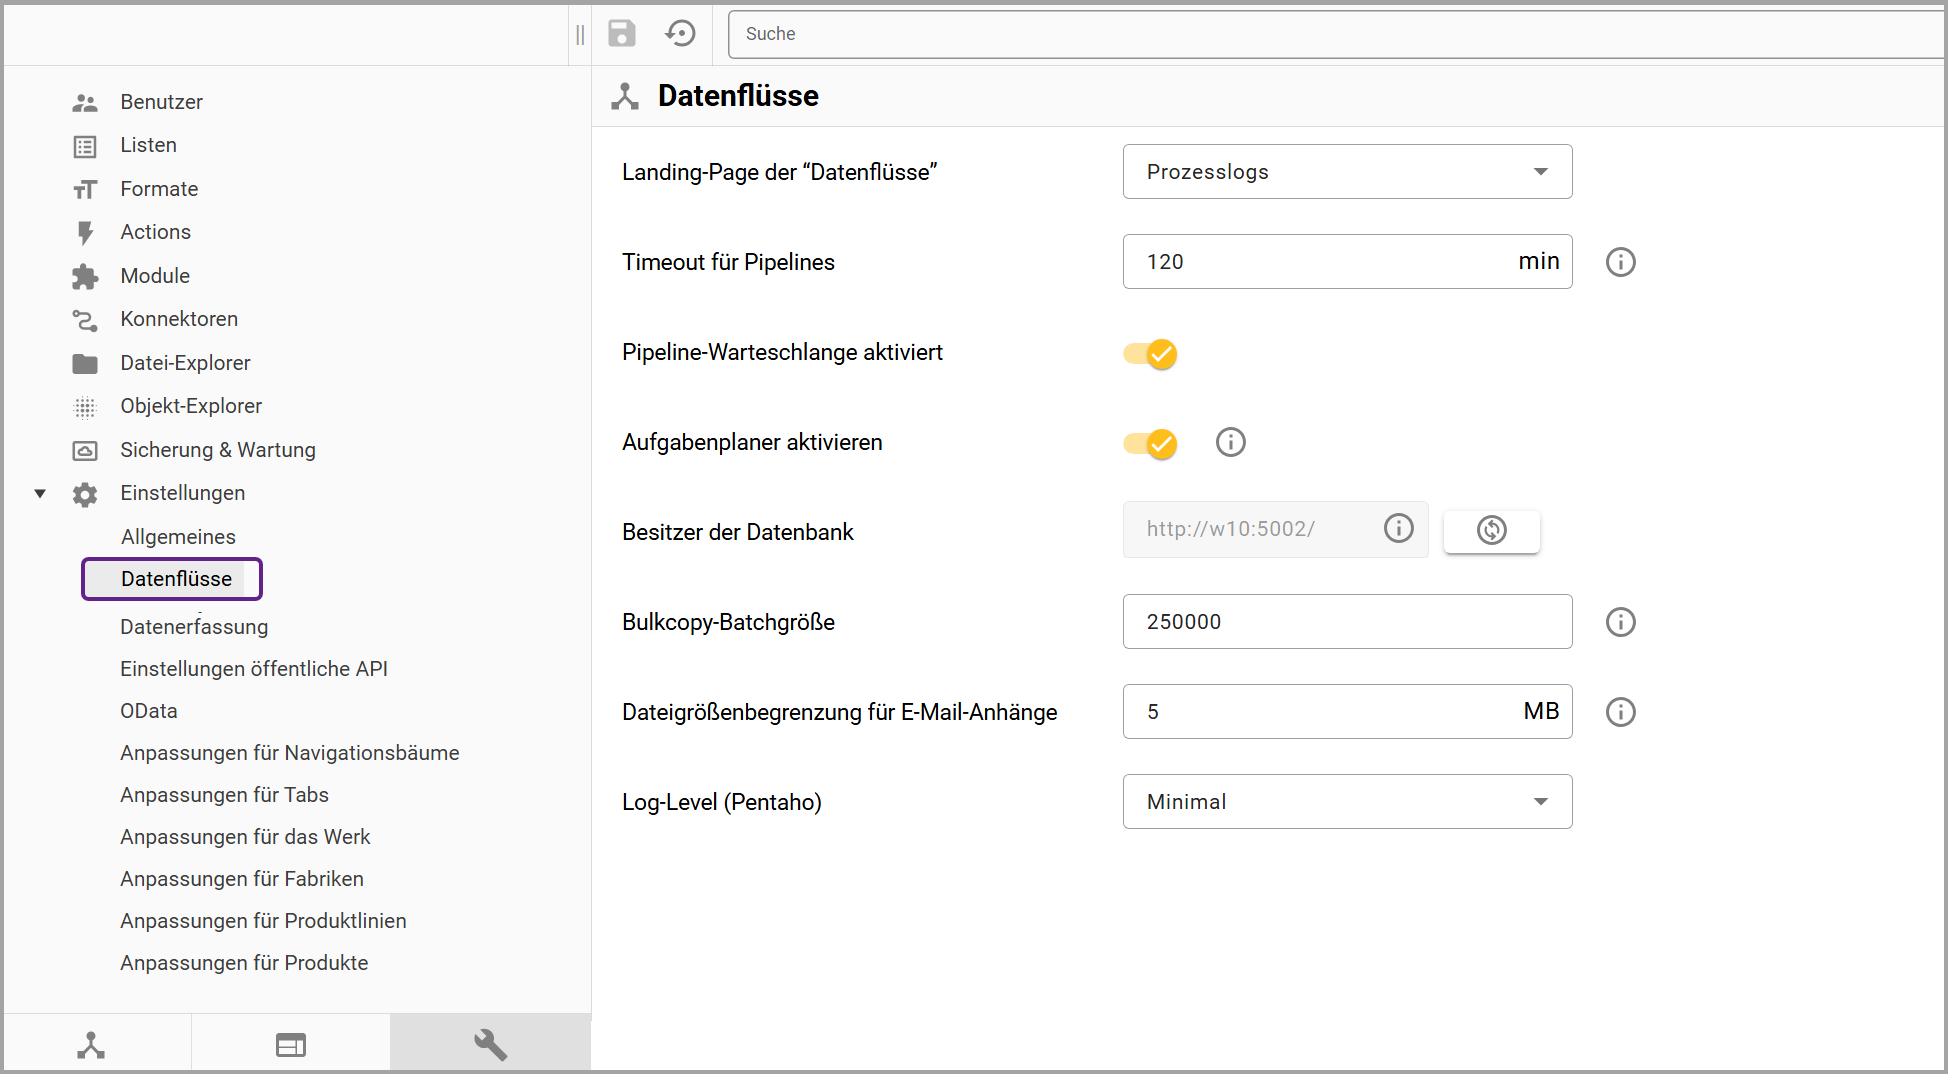Image resolution: width=1948 pixels, height=1074 pixels.
Task: Click the refresh database owner button
Action: coord(1491,530)
